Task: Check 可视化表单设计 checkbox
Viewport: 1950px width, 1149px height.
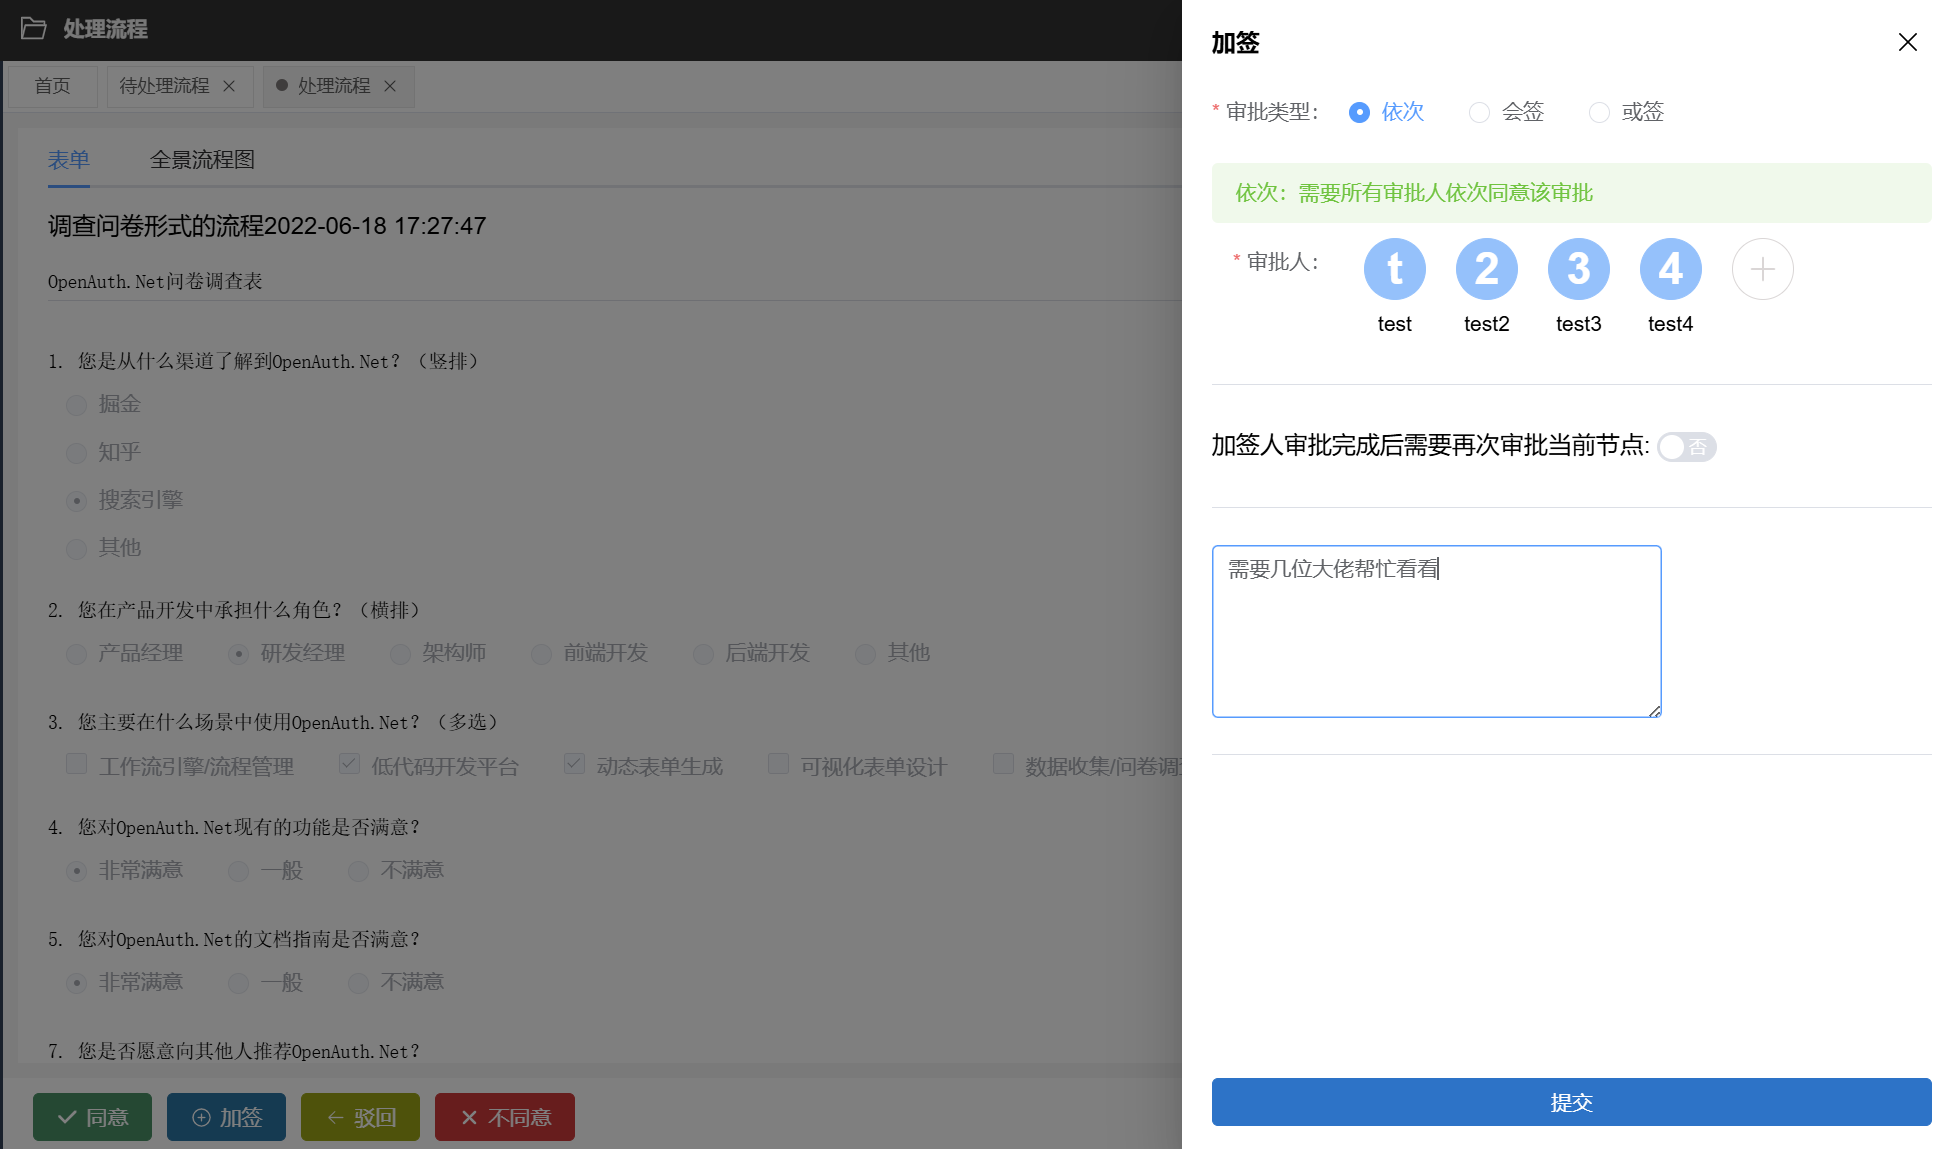Action: [x=778, y=764]
